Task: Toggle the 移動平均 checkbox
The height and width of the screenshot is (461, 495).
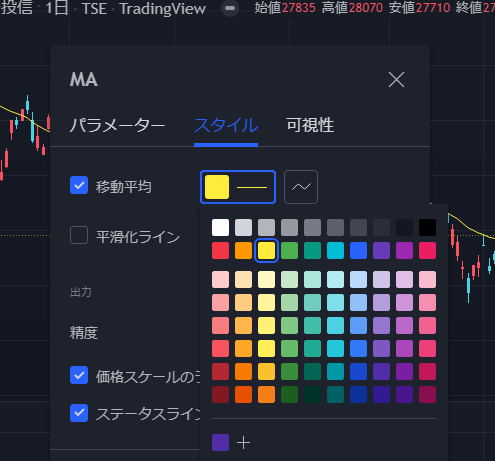Action: (79, 185)
